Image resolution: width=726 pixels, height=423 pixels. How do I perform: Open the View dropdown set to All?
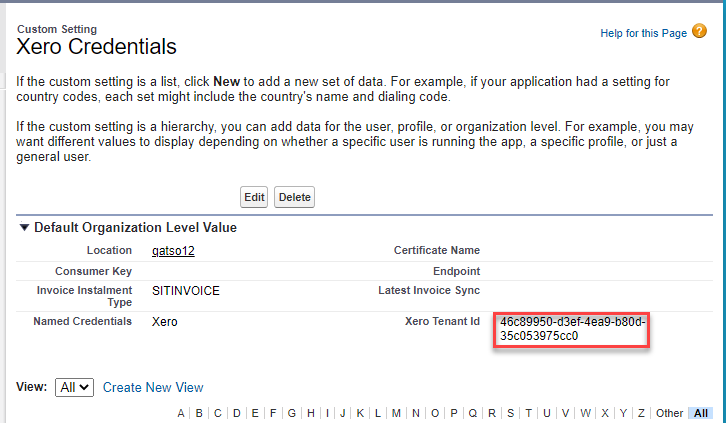74,387
